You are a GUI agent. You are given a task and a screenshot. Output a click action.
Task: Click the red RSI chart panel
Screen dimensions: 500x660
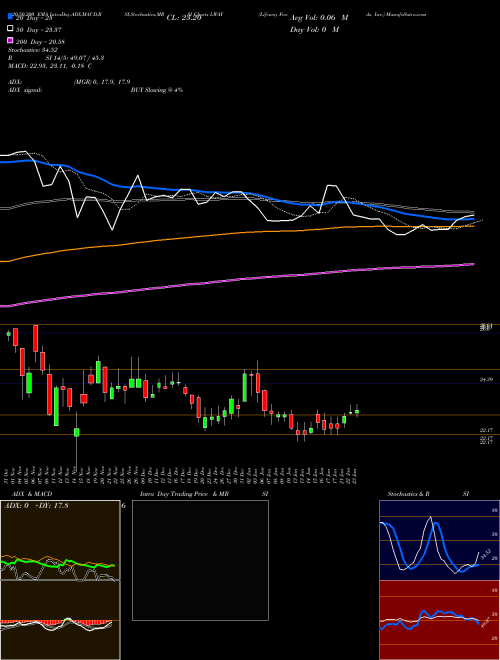[439, 620]
